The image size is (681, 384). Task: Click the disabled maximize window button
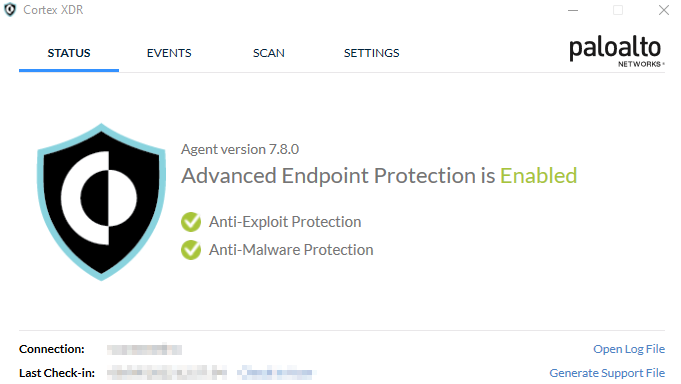618,10
